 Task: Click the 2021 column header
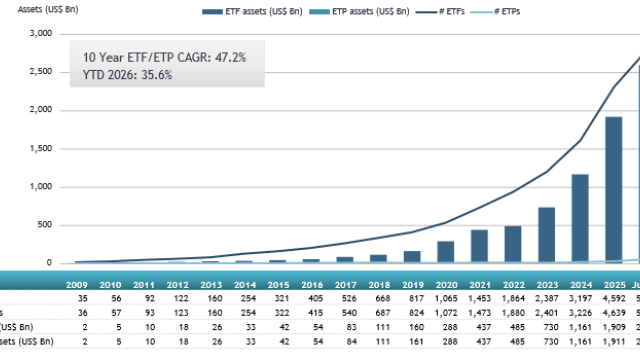click(480, 285)
